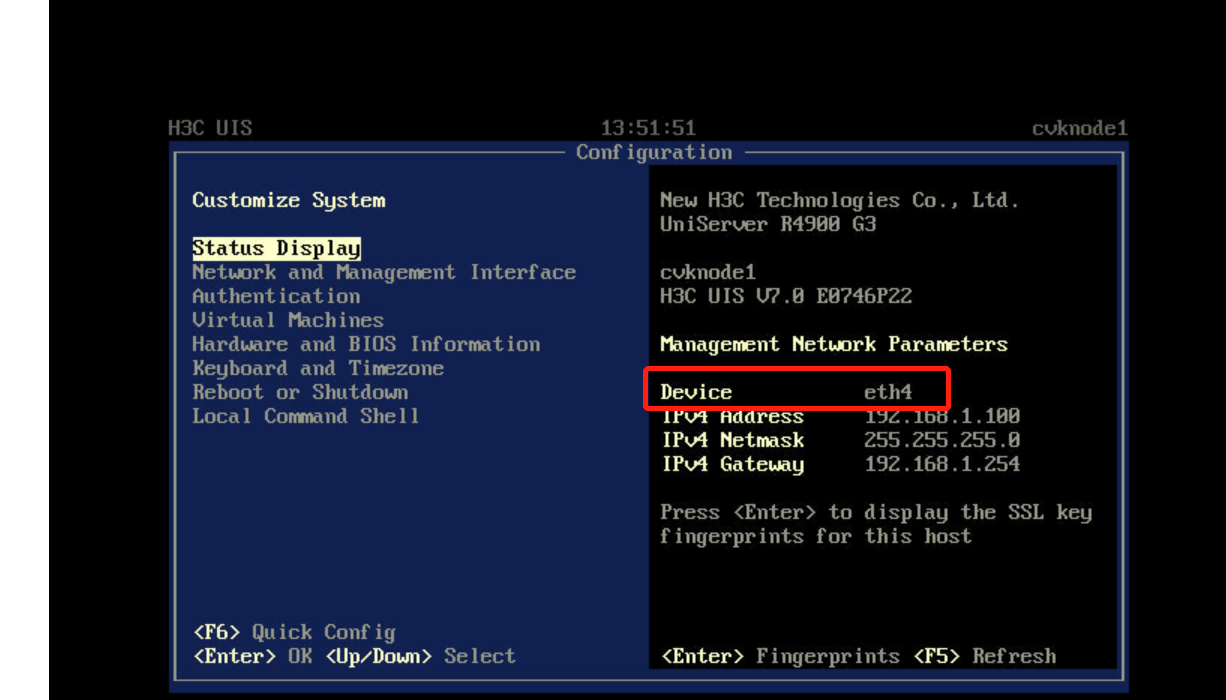
Task: Open Network and Management Interface
Action: (383, 272)
